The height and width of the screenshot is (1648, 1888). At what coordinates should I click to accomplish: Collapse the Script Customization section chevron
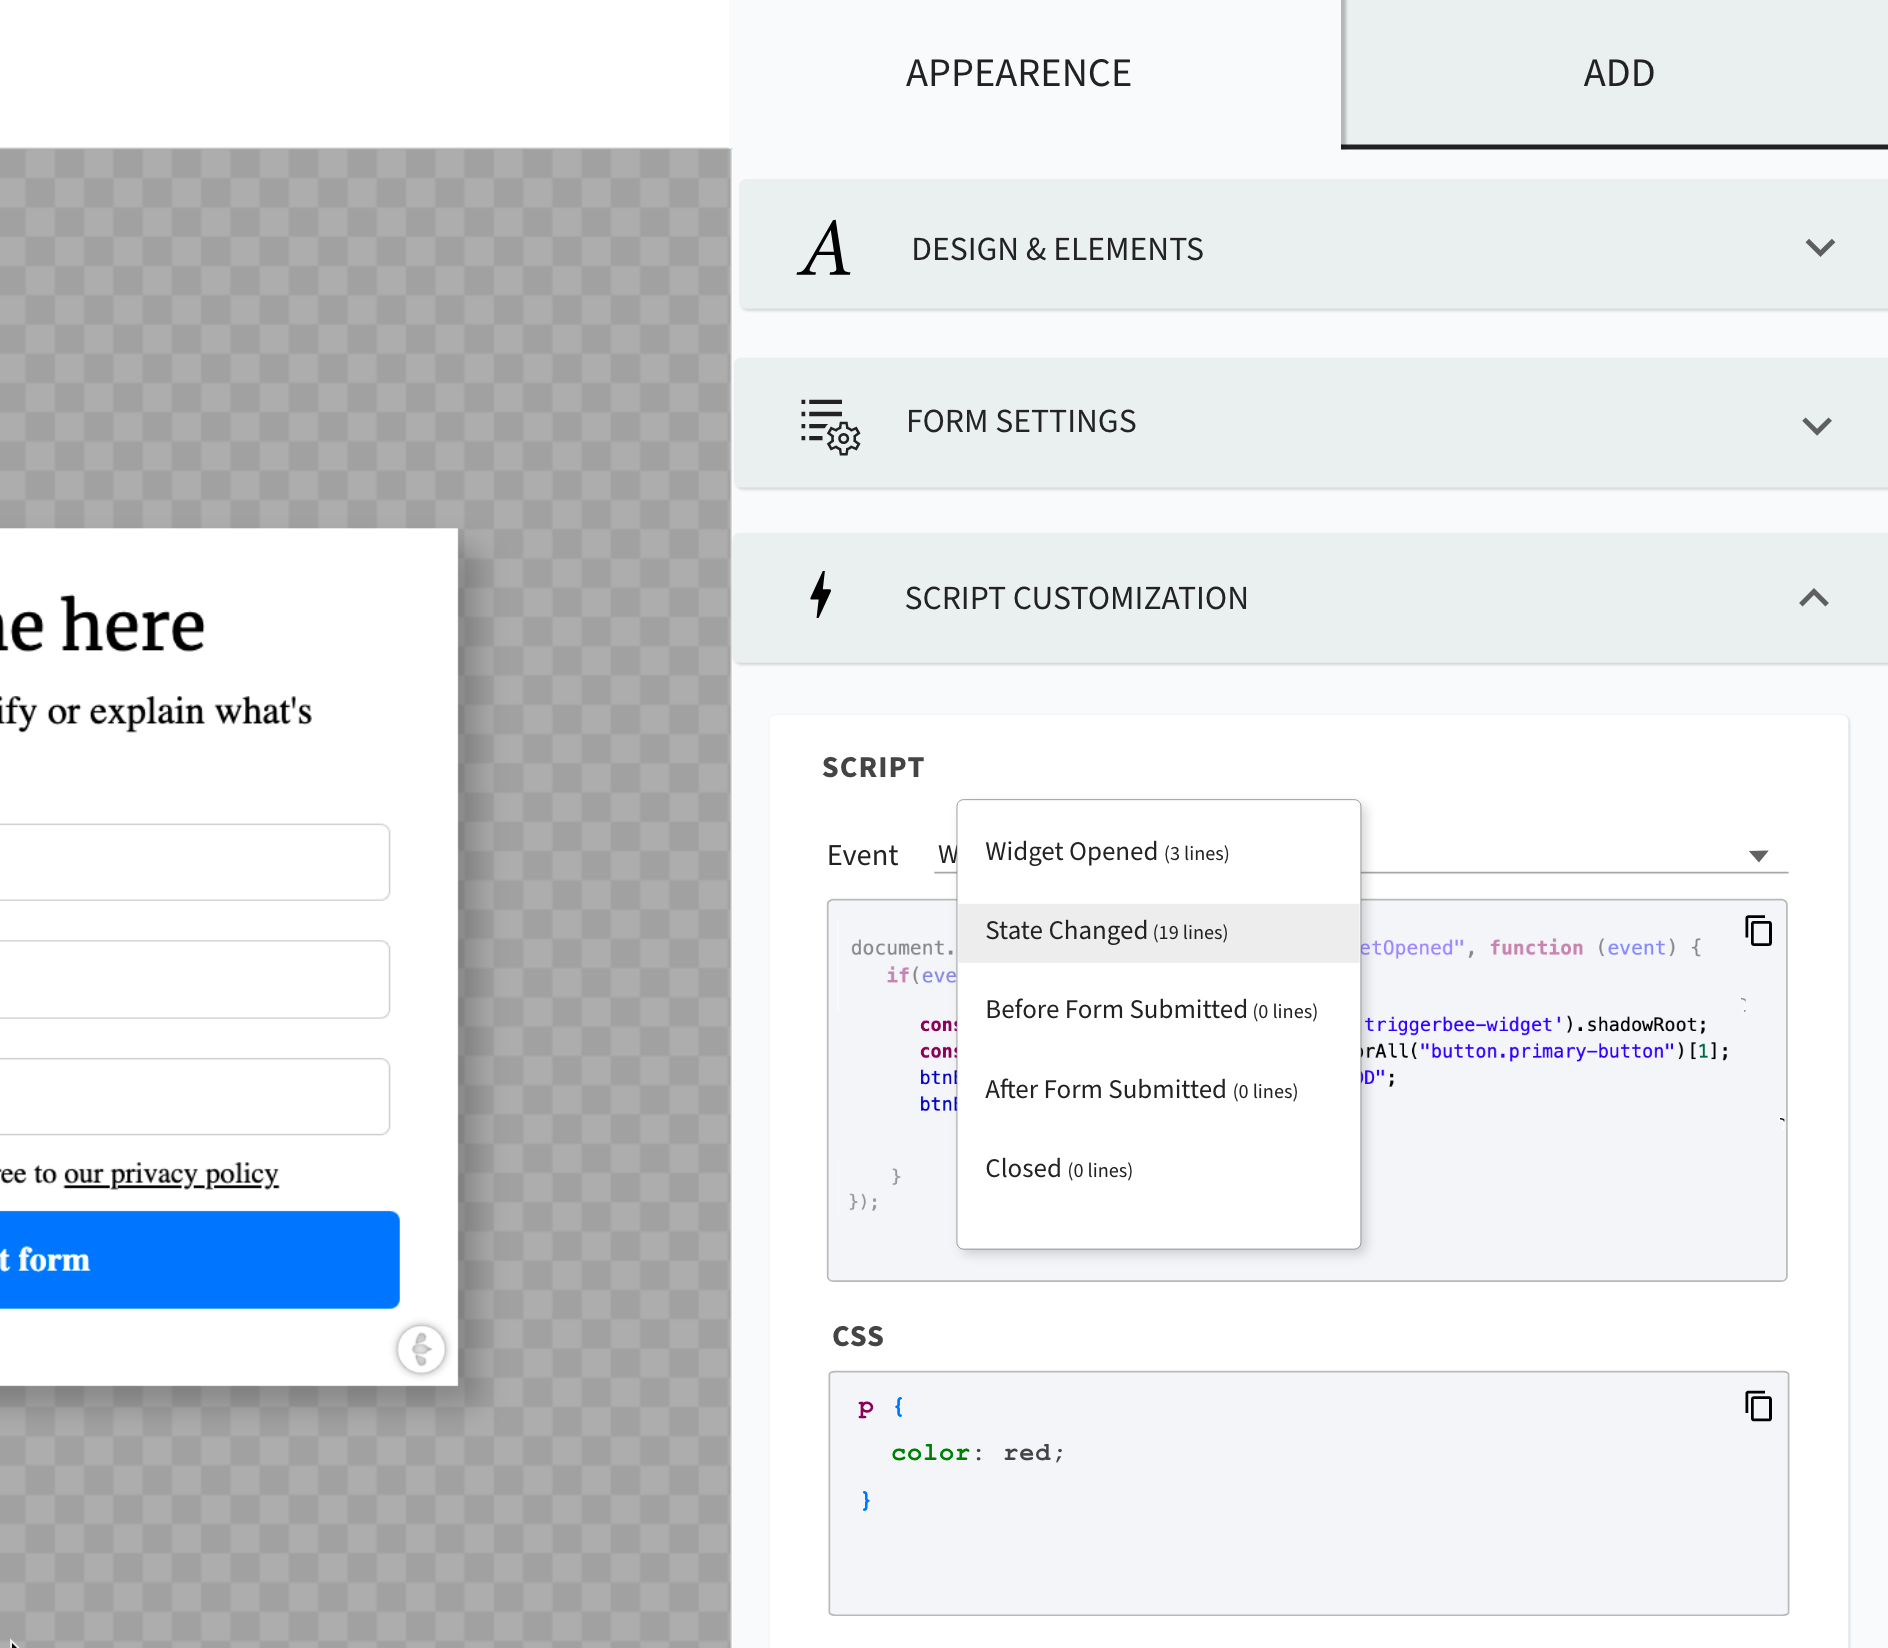[x=1814, y=598]
